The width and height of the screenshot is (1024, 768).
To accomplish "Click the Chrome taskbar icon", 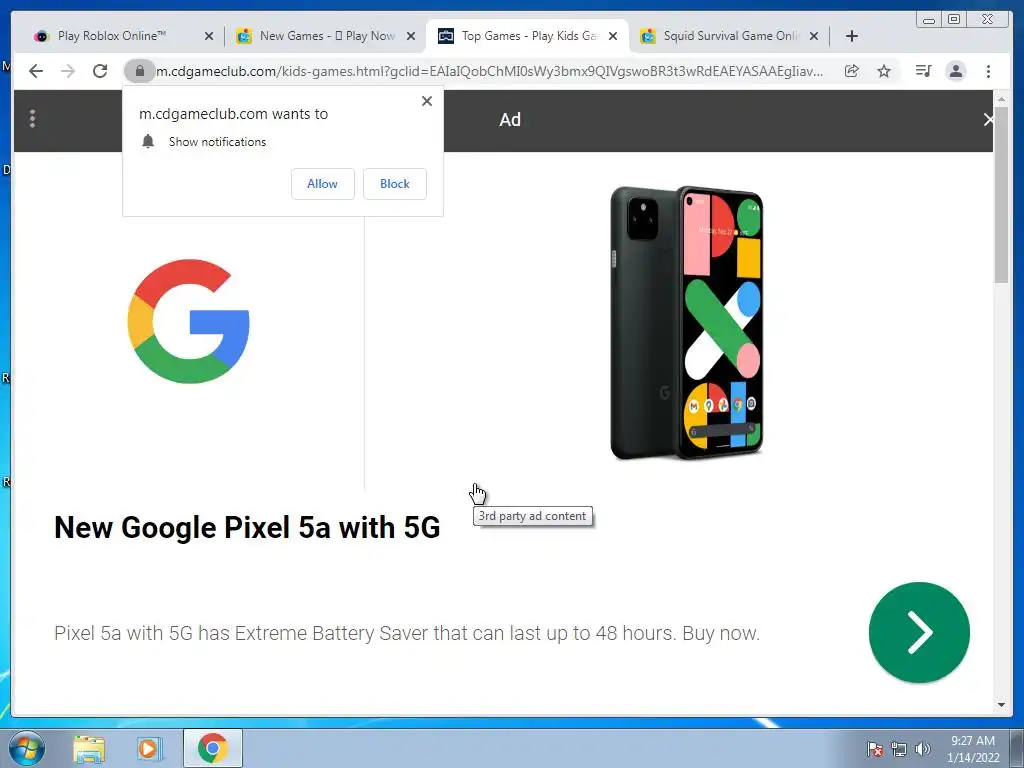I will pyautogui.click(x=212, y=748).
